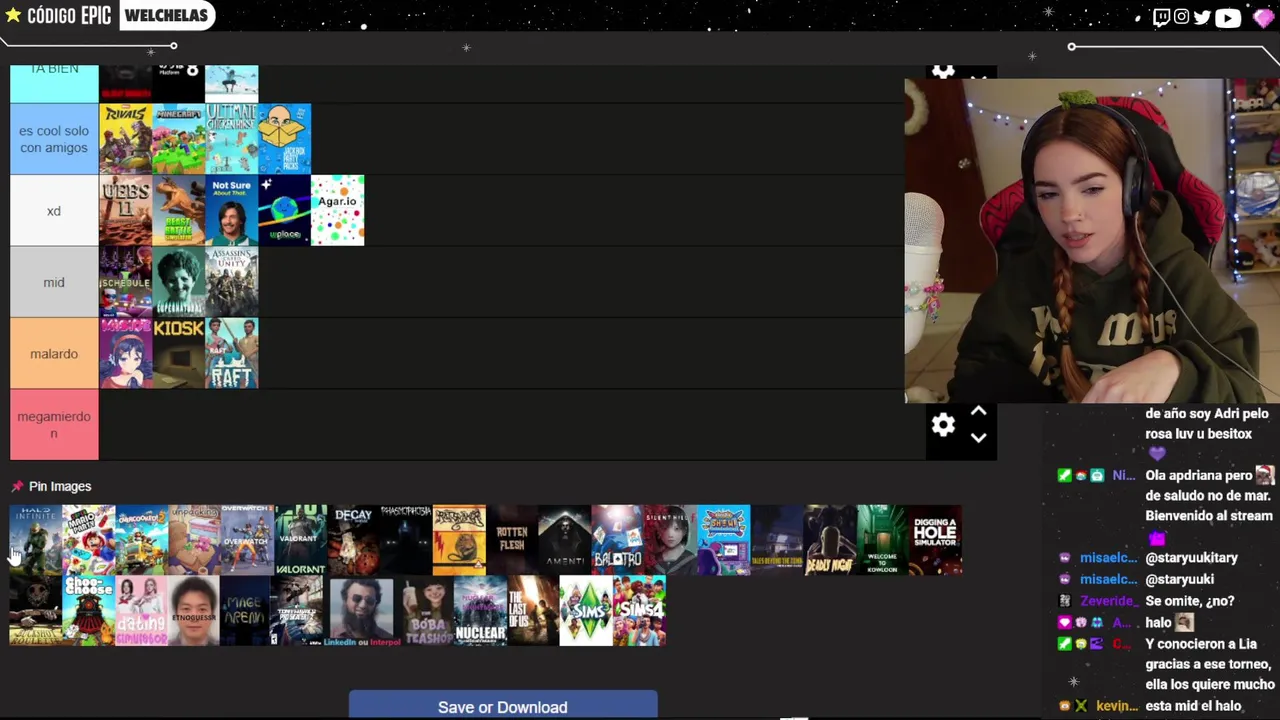Move megamierdon row up with the up chevron
This screenshot has height=720, width=1280.
pyautogui.click(x=978, y=411)
